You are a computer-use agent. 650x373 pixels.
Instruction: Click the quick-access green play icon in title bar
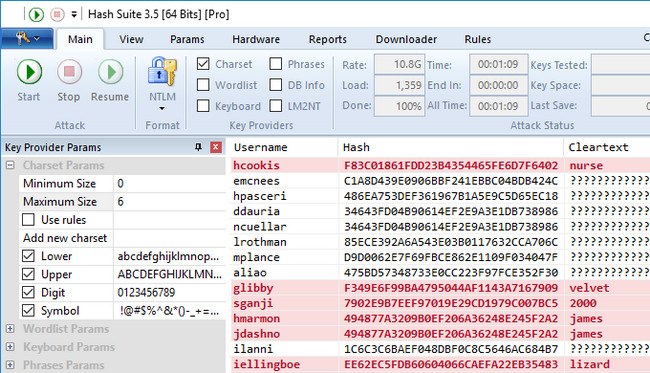pyautogui.click(x=36, y=15)
